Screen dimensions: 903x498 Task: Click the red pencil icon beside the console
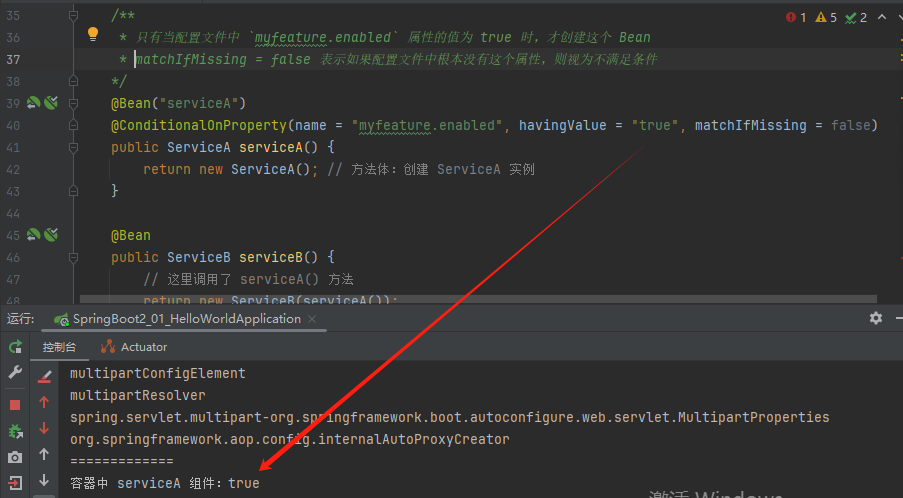(x=44, y=376)
